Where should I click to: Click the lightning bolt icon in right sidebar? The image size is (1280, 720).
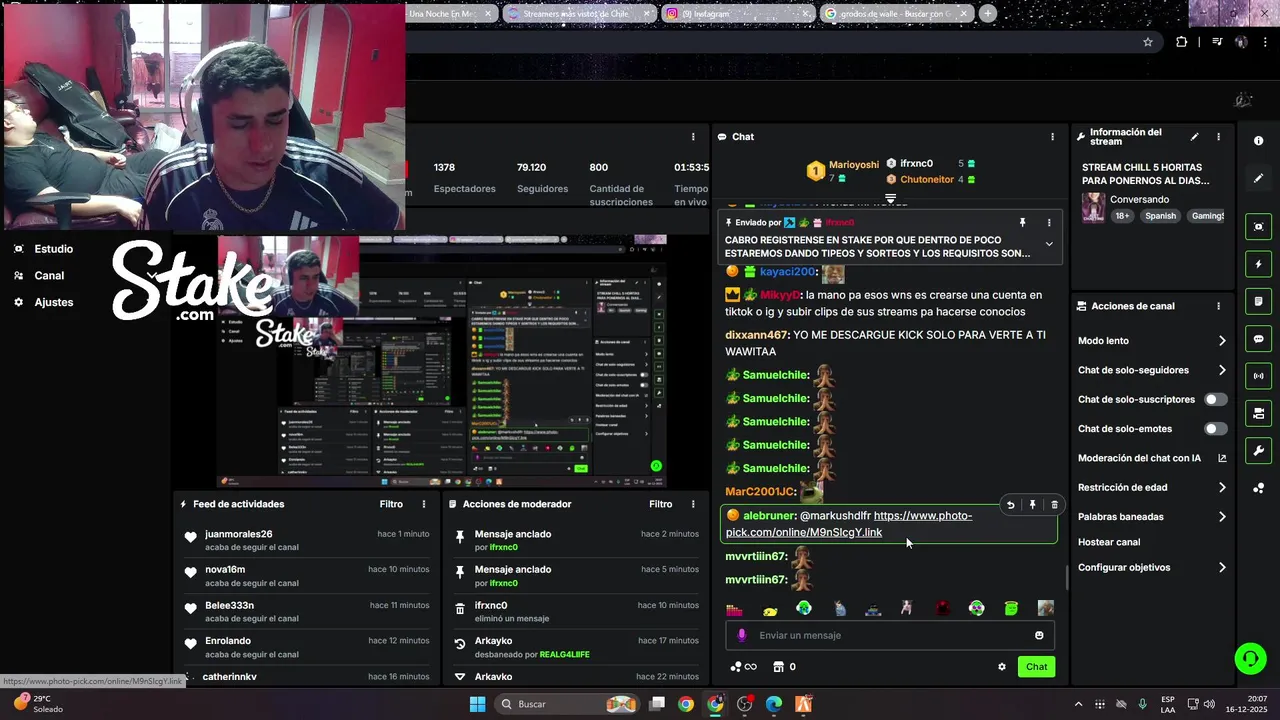point(1258,264)
